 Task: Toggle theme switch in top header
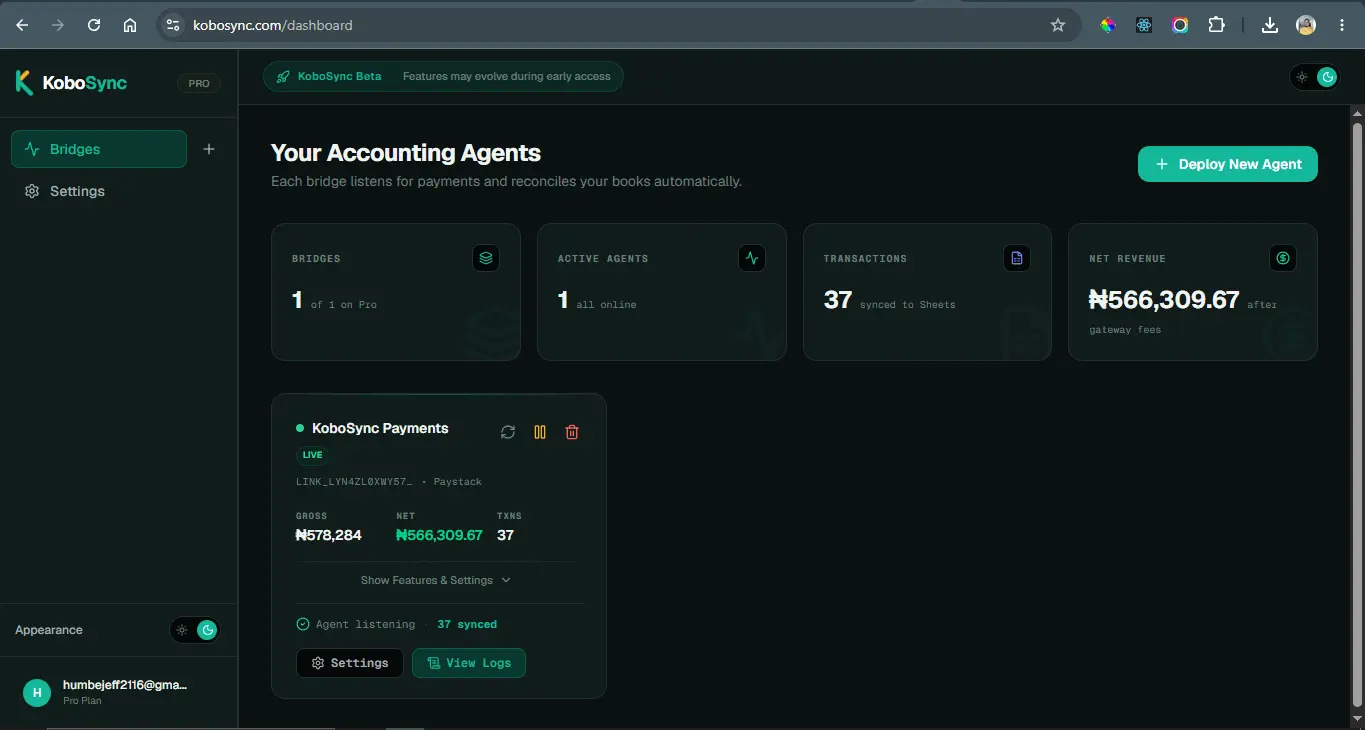[x=1315, y=76]
